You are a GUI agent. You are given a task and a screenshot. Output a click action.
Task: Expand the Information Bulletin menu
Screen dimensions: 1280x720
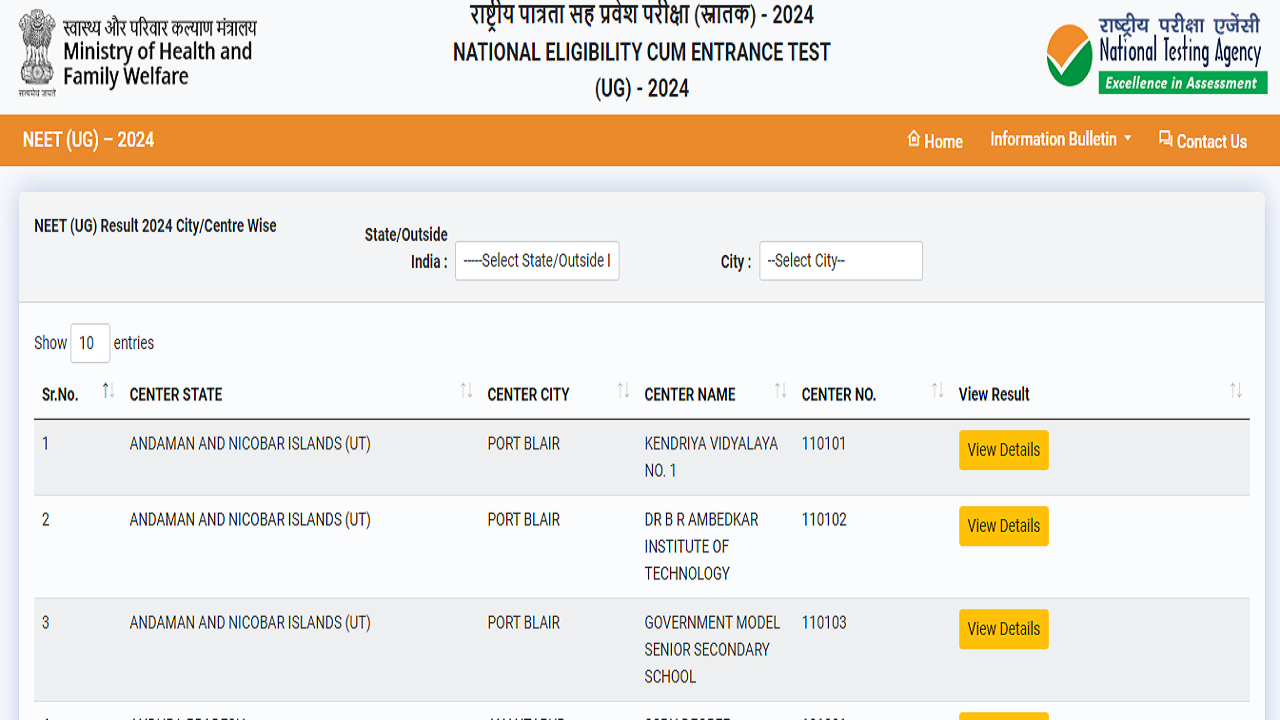pyautogui.click(x=1060, y=139)
